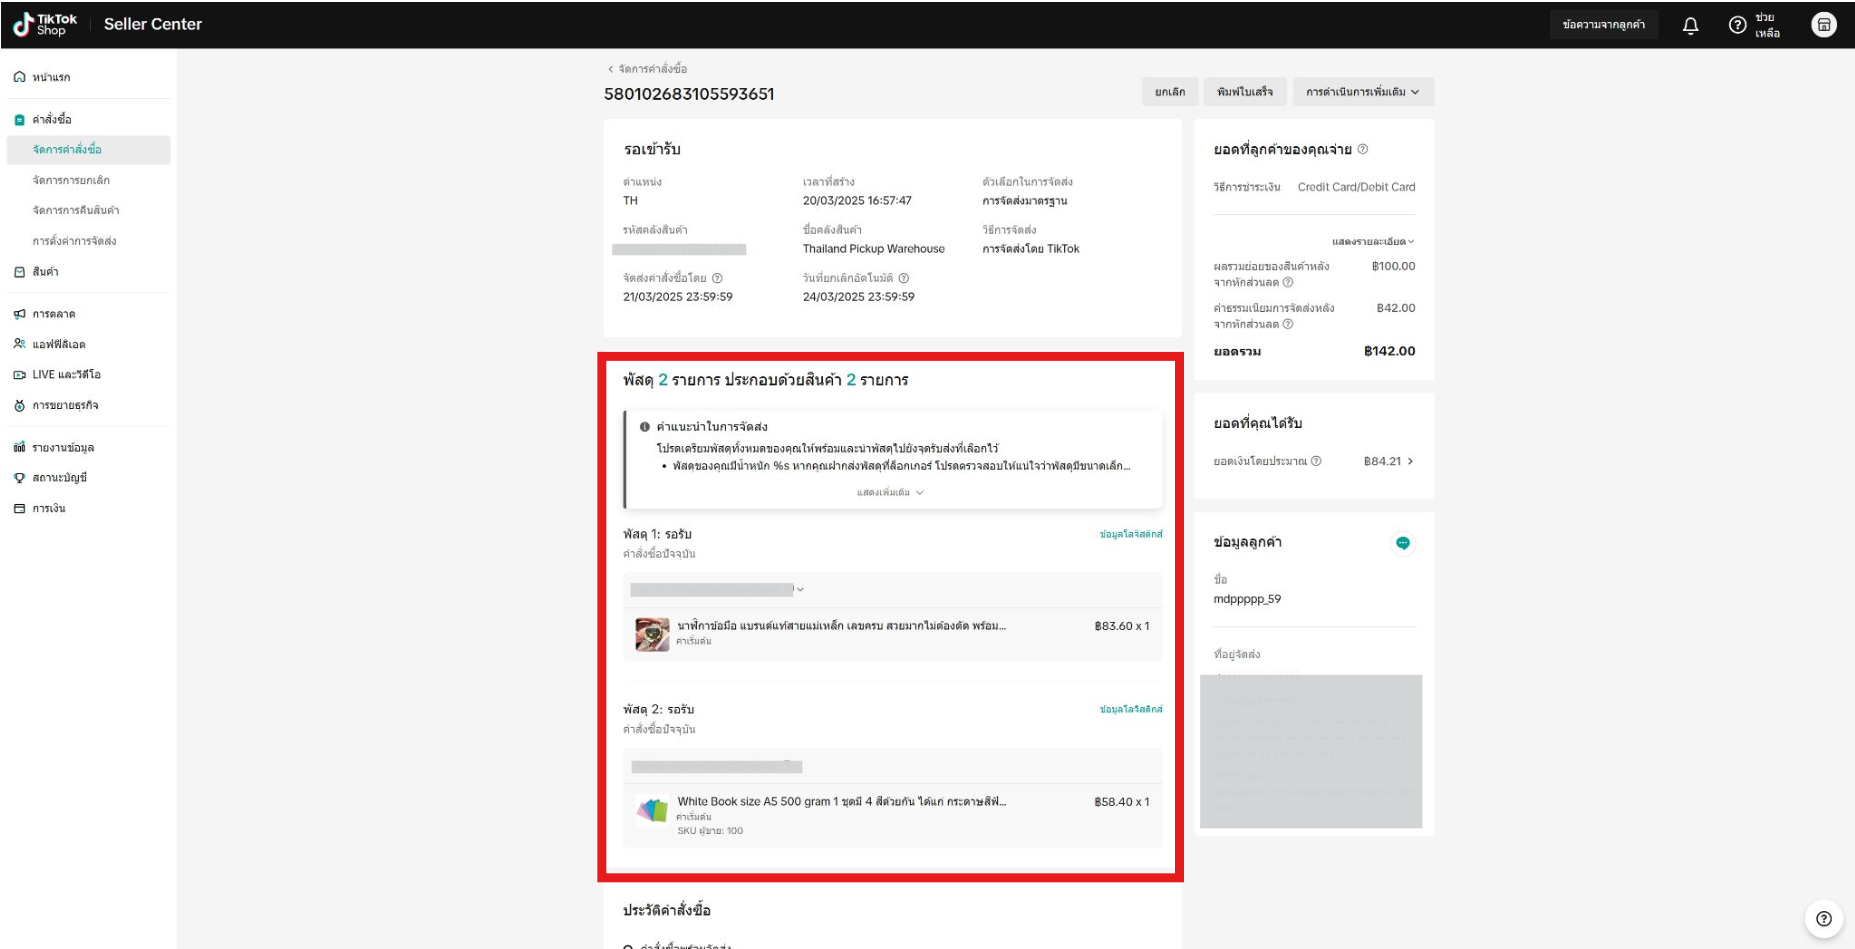Open ฿84.21 estimated settlement details arrow
Screen dimensions: 1855x949
pos(1410,461)
